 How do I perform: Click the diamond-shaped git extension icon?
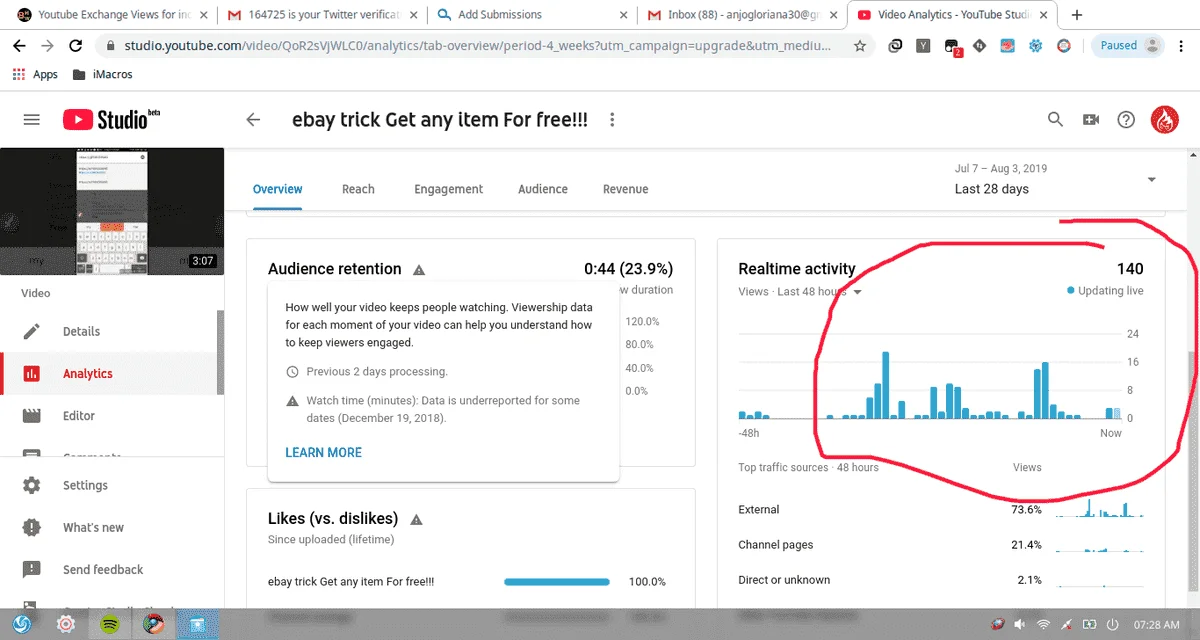tap(980, 46)
